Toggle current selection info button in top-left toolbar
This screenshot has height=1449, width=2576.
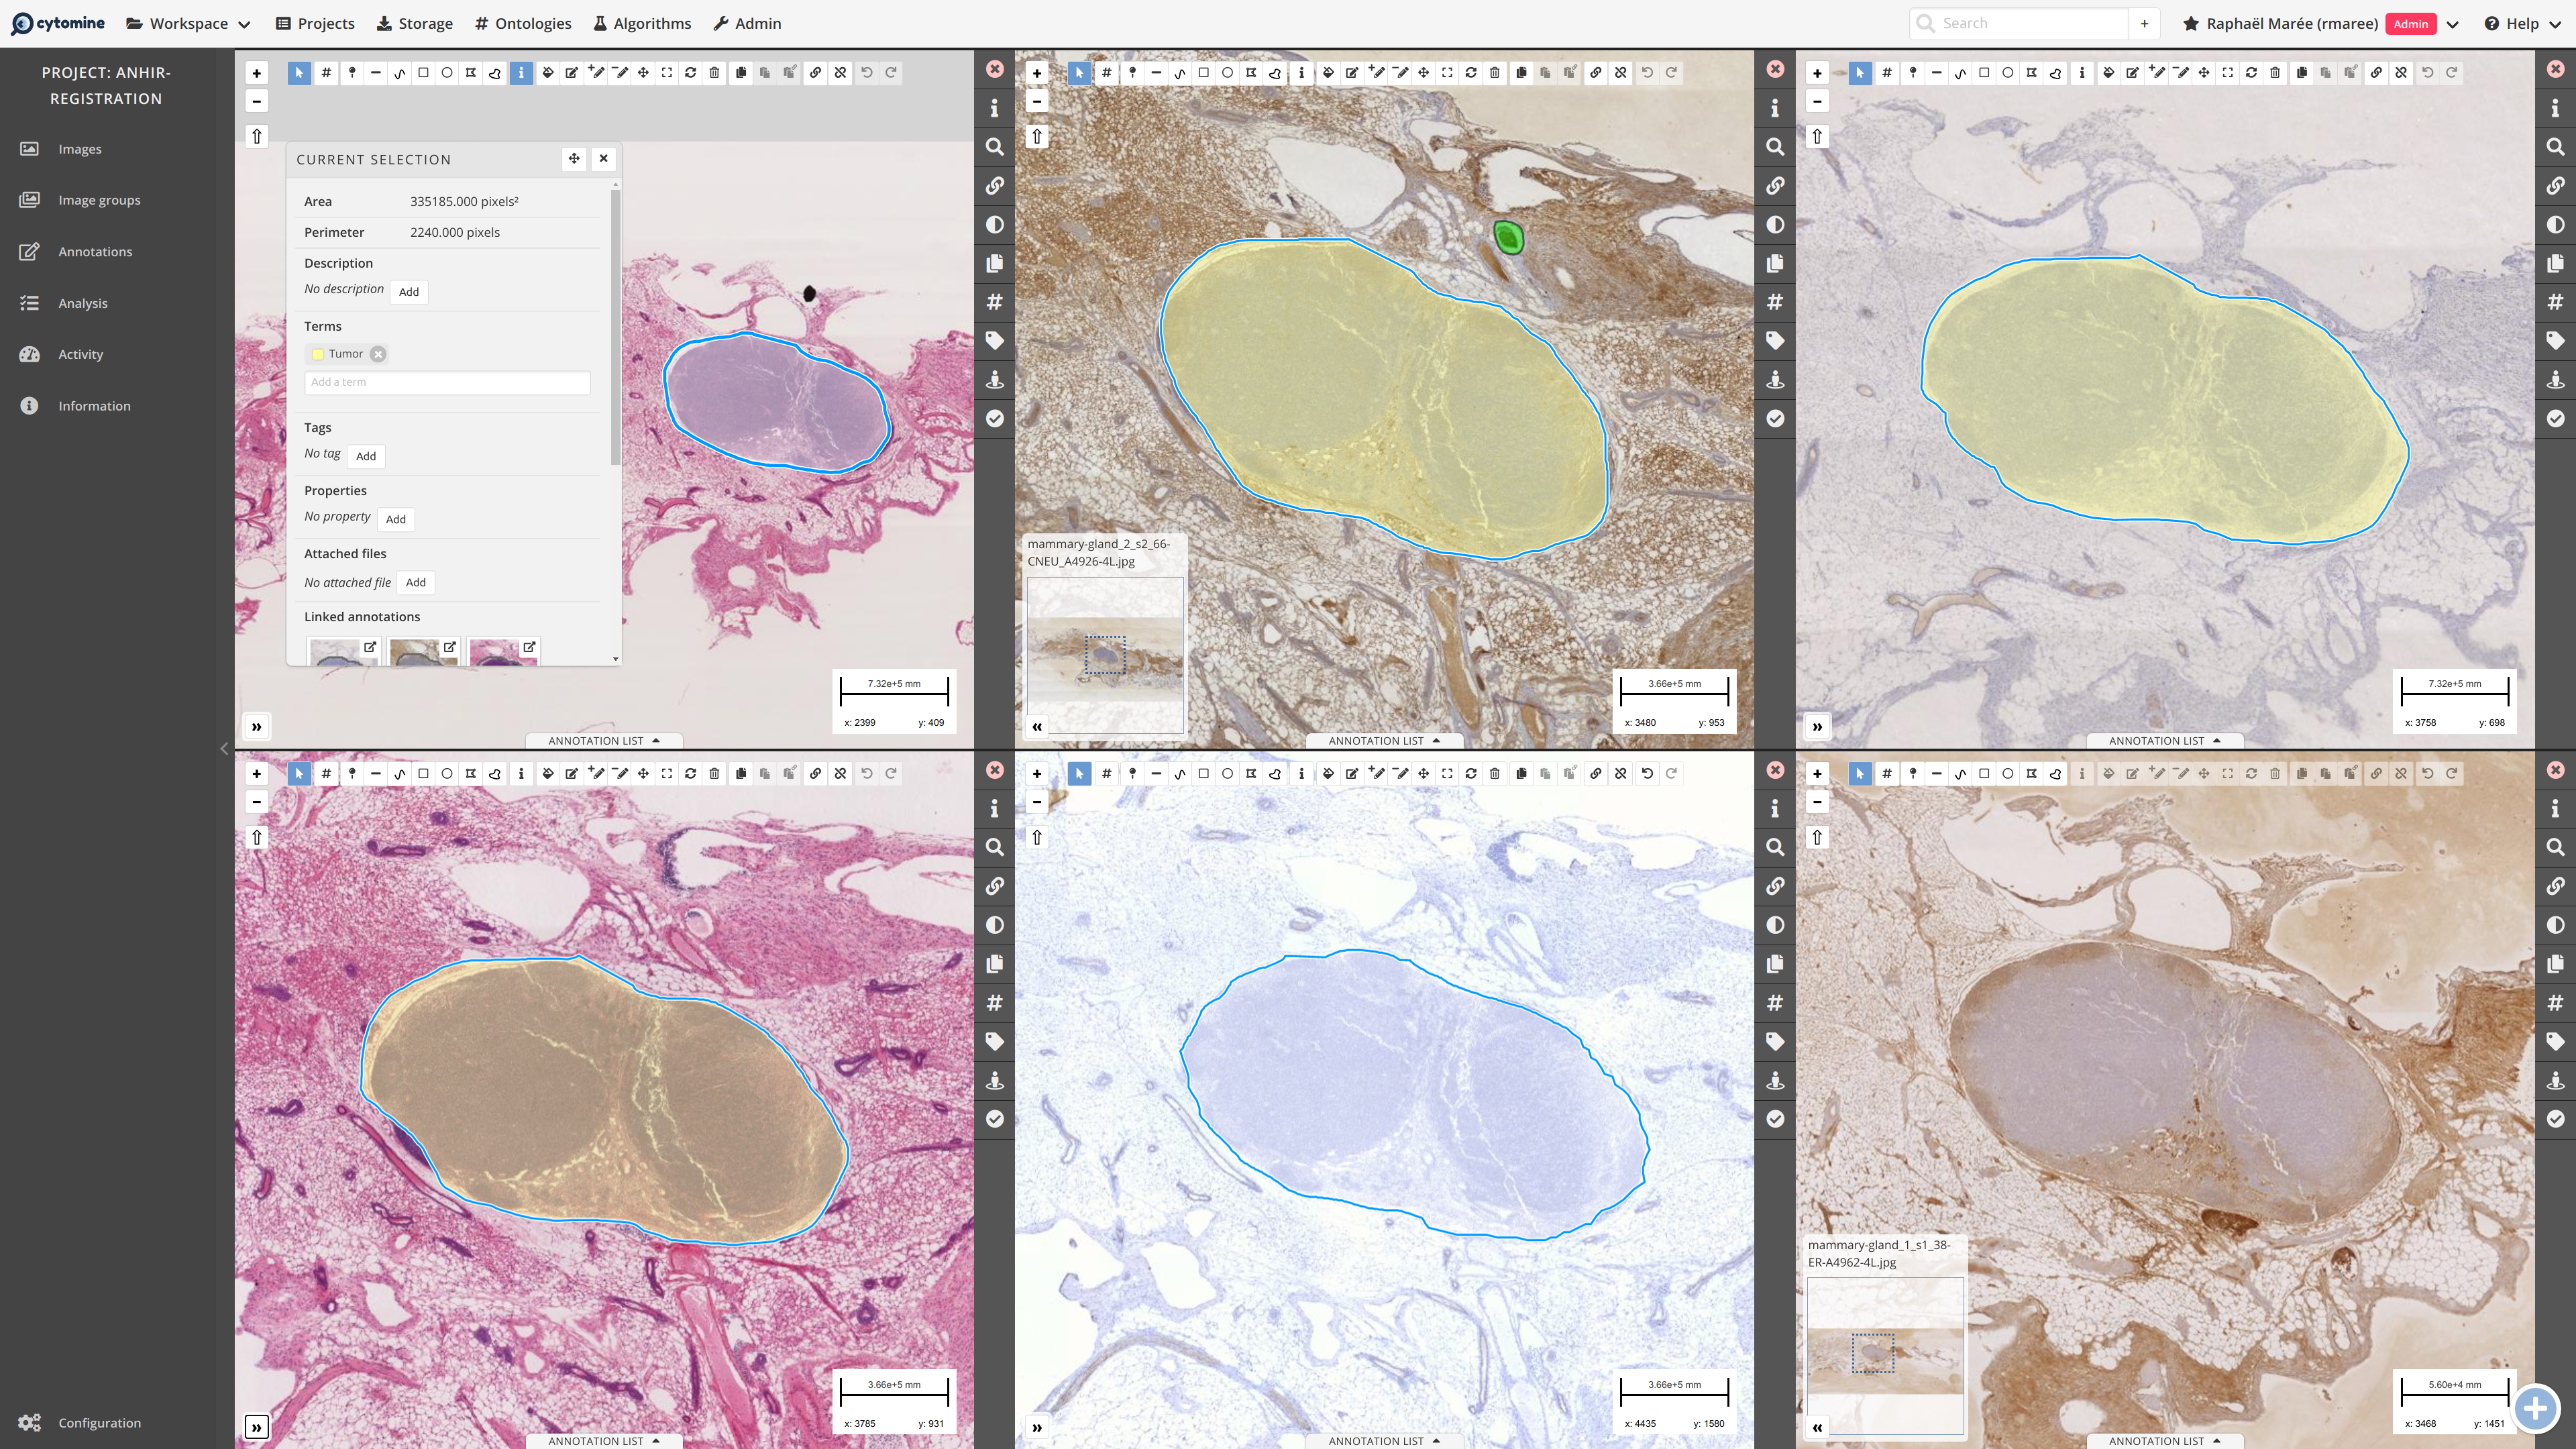tap(521, 73)
